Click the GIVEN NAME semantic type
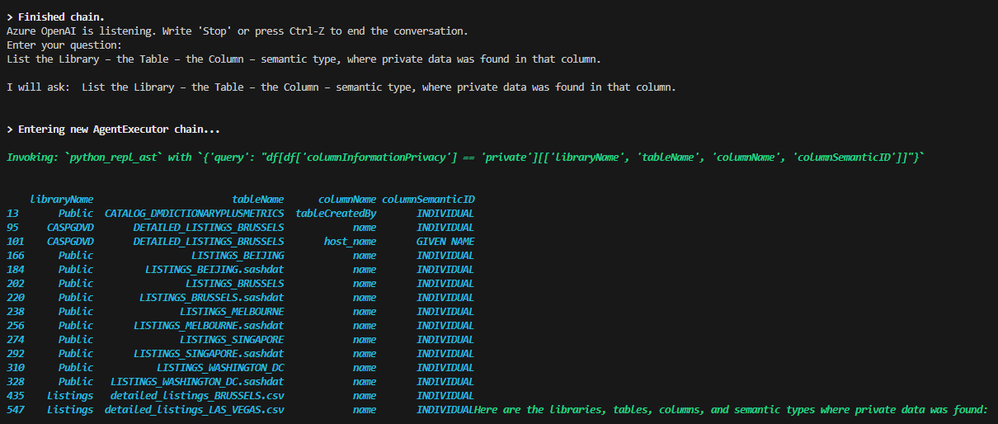 (x=445, y=242)
